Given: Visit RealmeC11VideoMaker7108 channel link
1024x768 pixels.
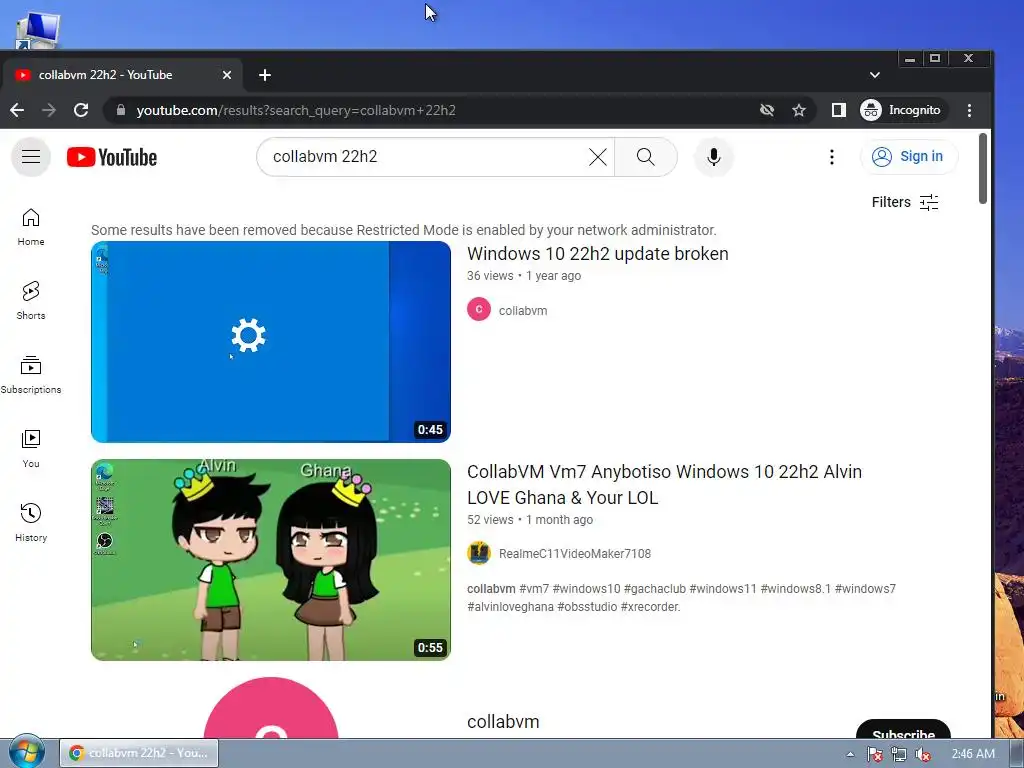Looking at the screenshot, I should 575,554.
